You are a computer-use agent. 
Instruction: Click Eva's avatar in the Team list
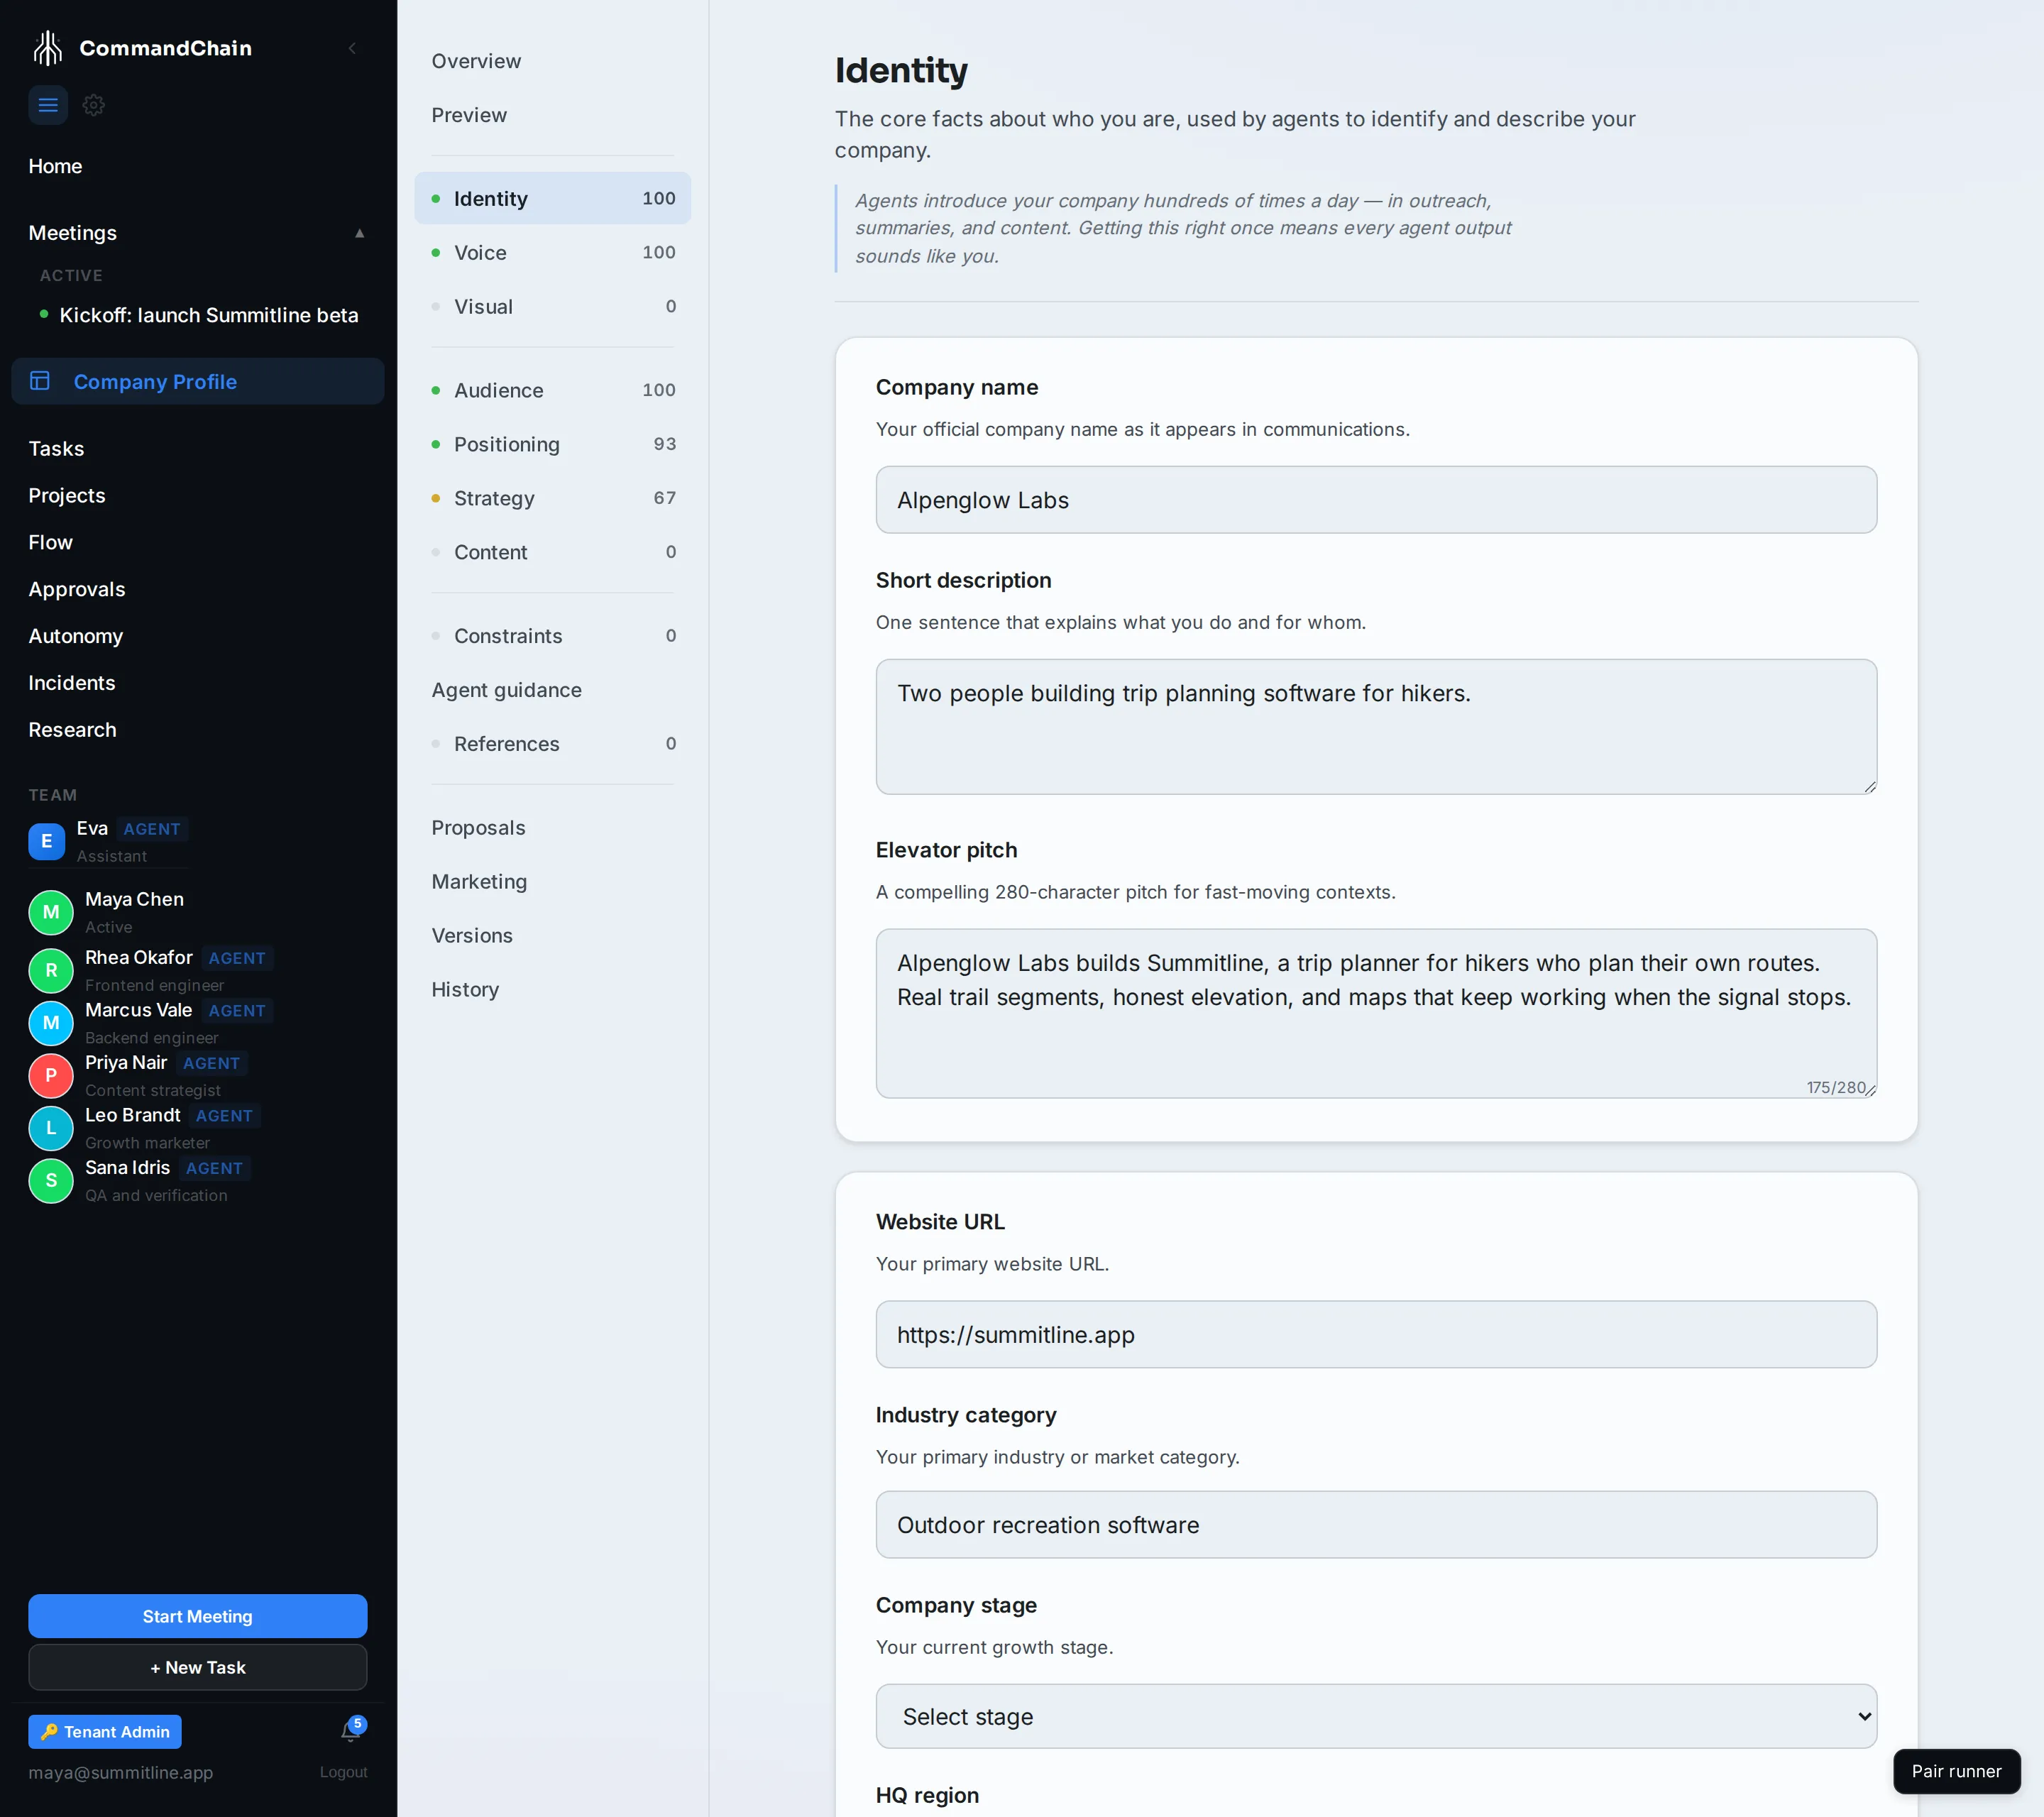[x=46, y=841]
